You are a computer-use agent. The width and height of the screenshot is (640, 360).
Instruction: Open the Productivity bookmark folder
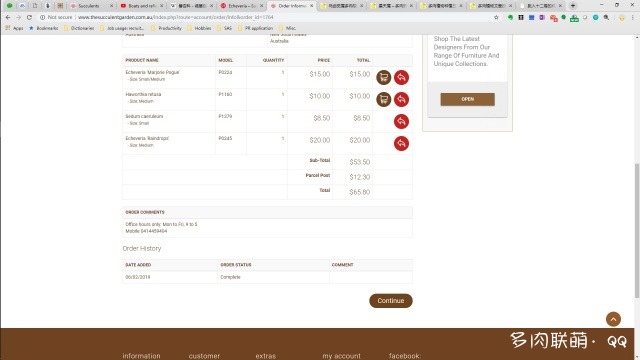click(167, 28)
